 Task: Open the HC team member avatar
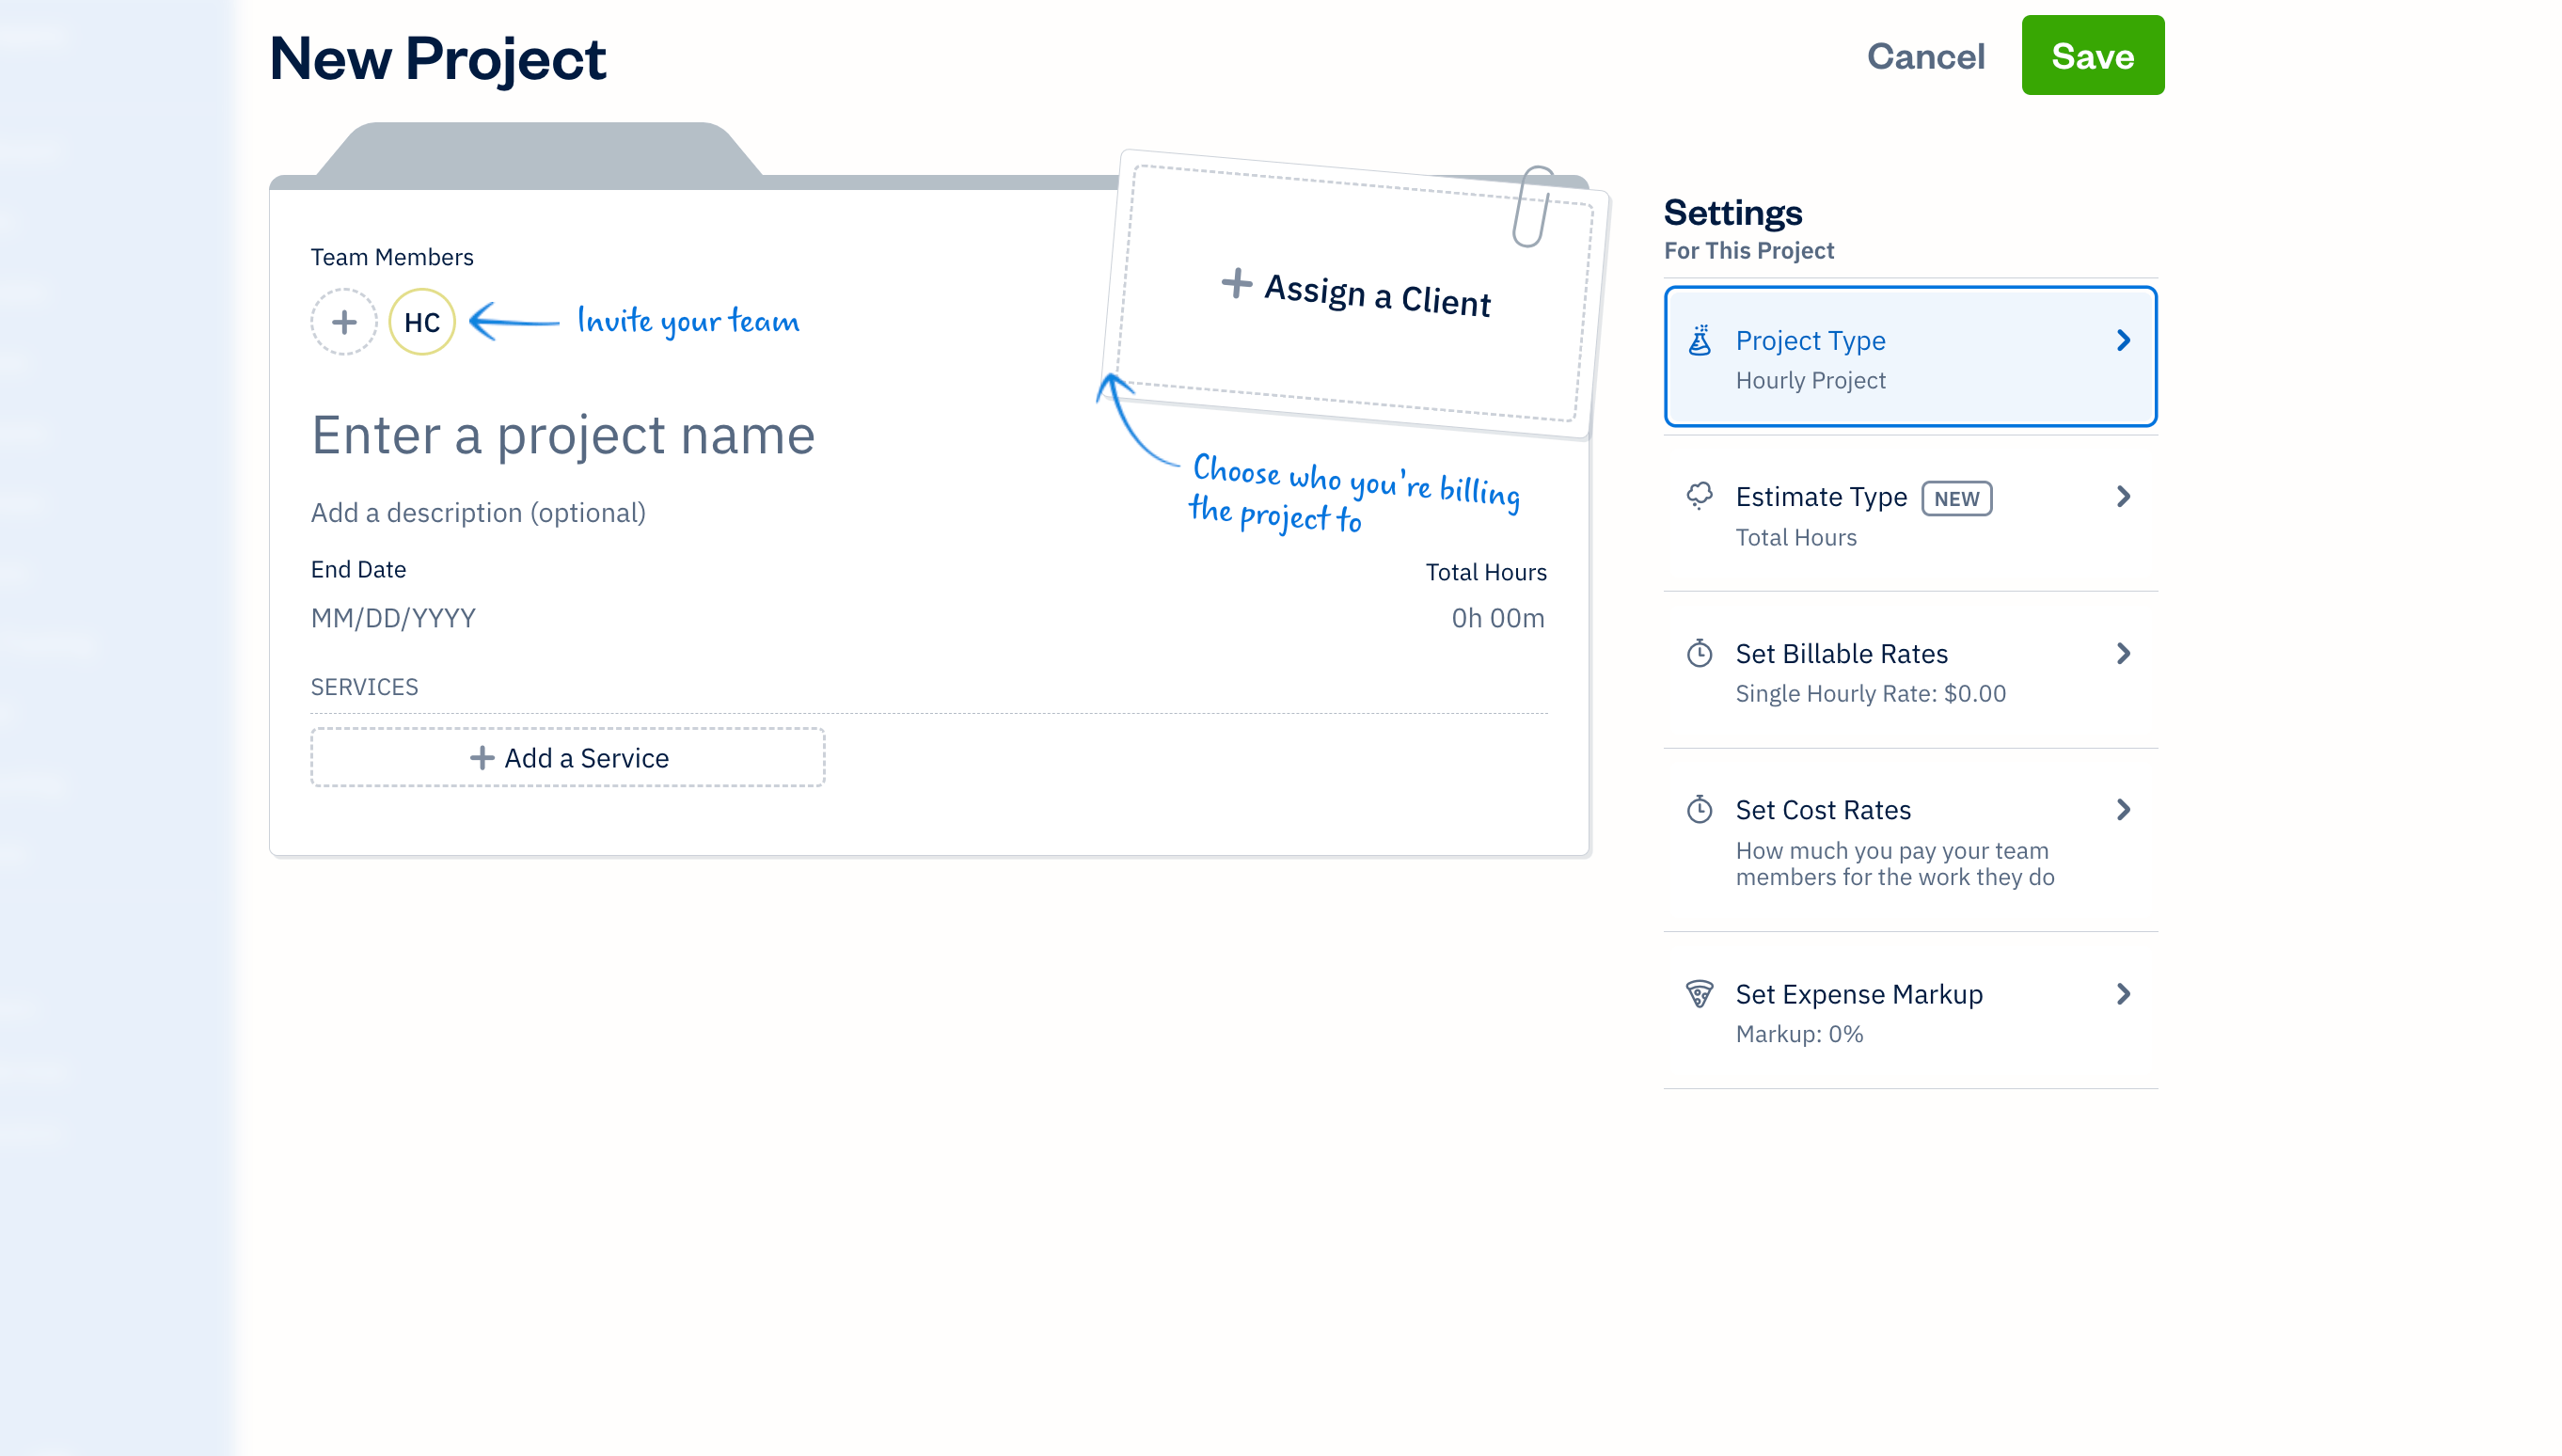422,322
